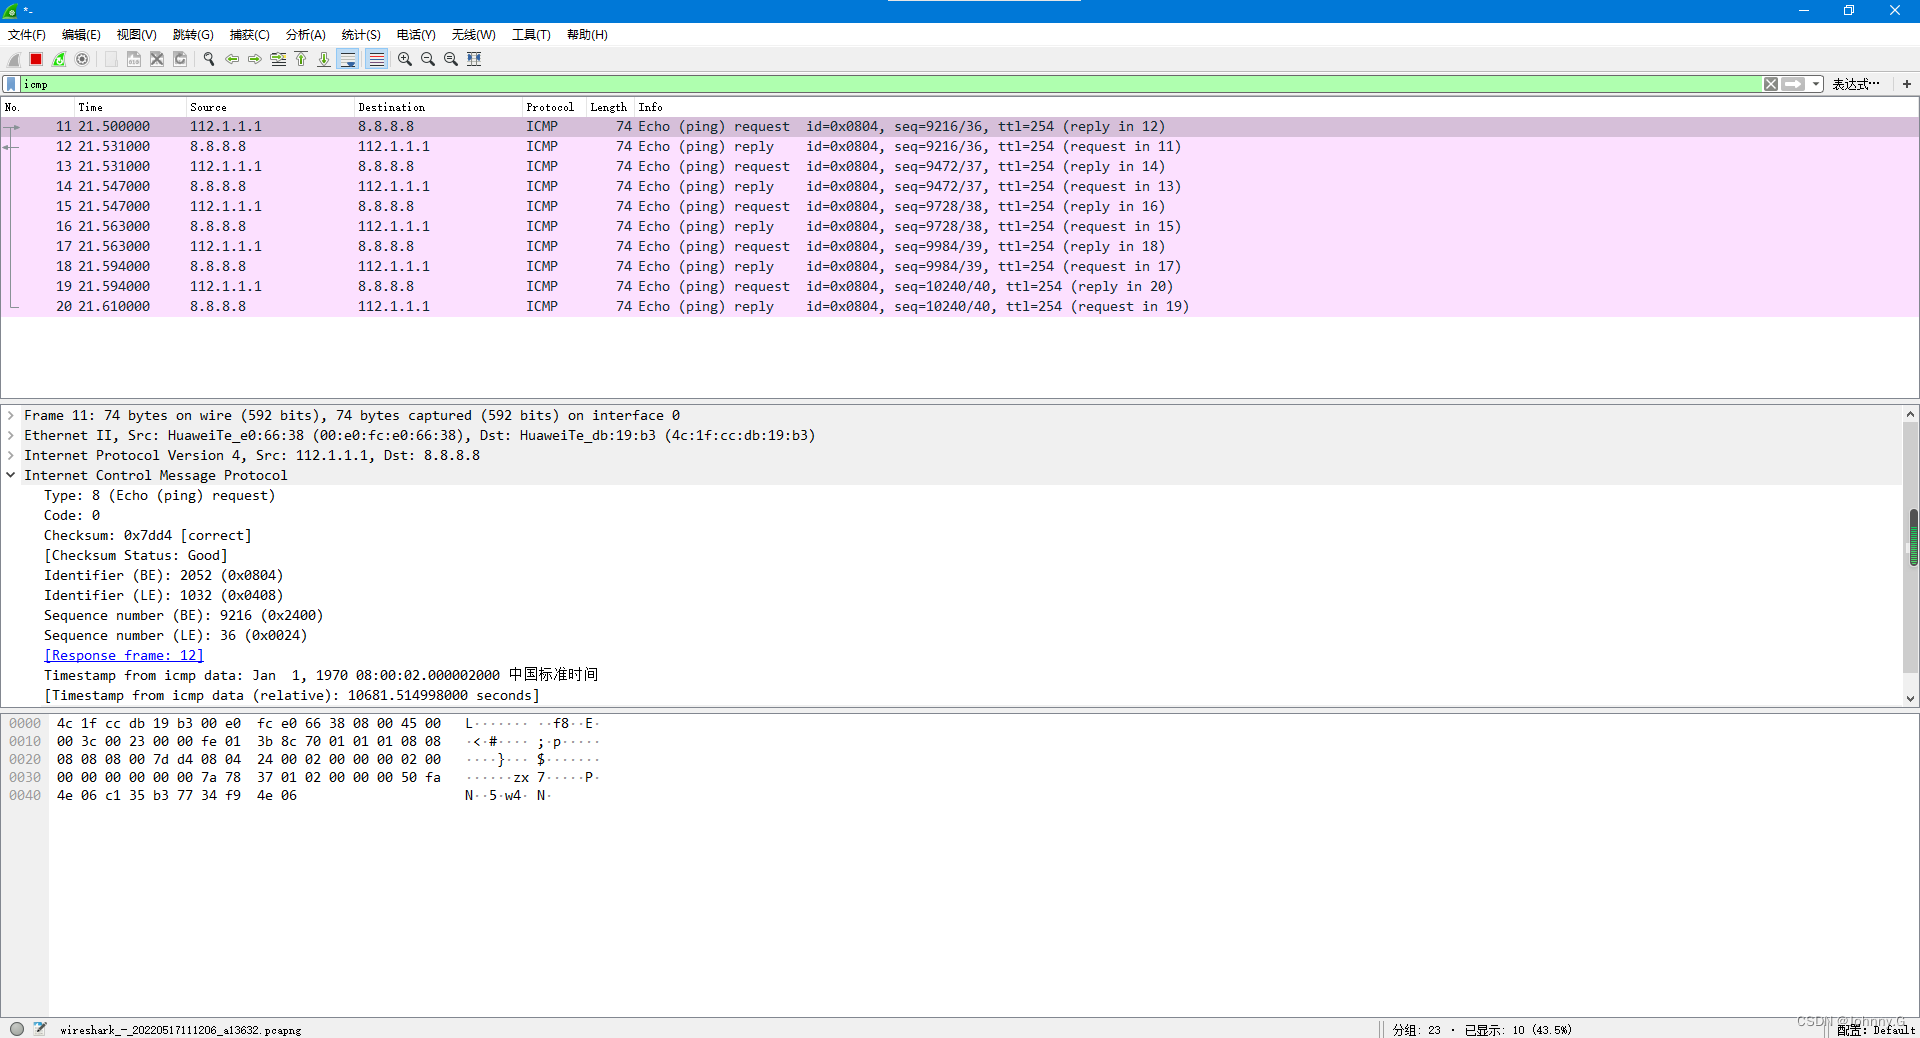Viewport: 1920px width, 1038px height.
Task: Jump to the last packet icon
Action: click(324, 59)
